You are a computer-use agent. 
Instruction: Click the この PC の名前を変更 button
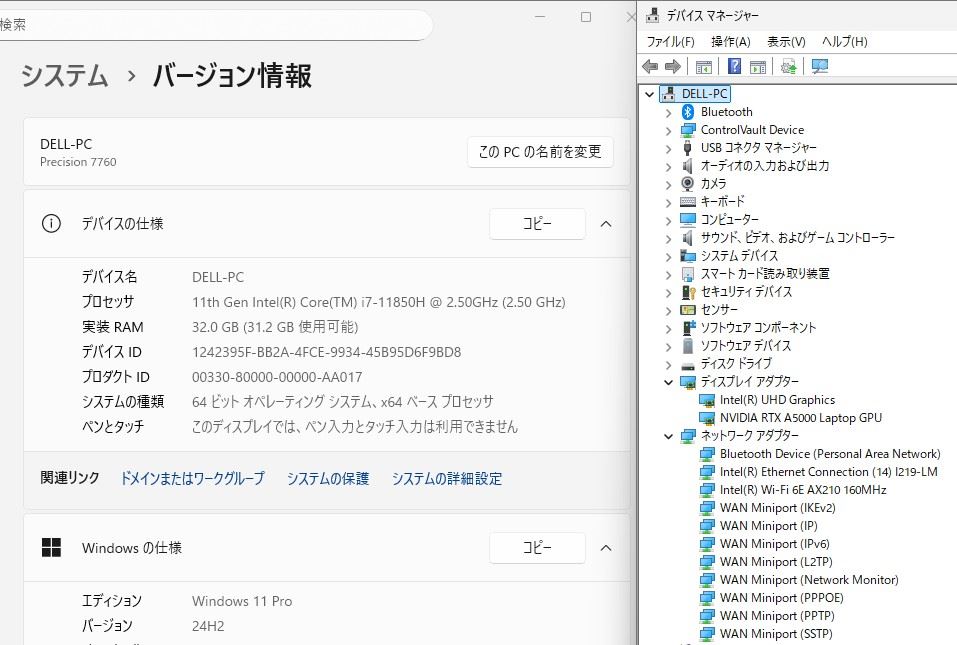(540, 152)
